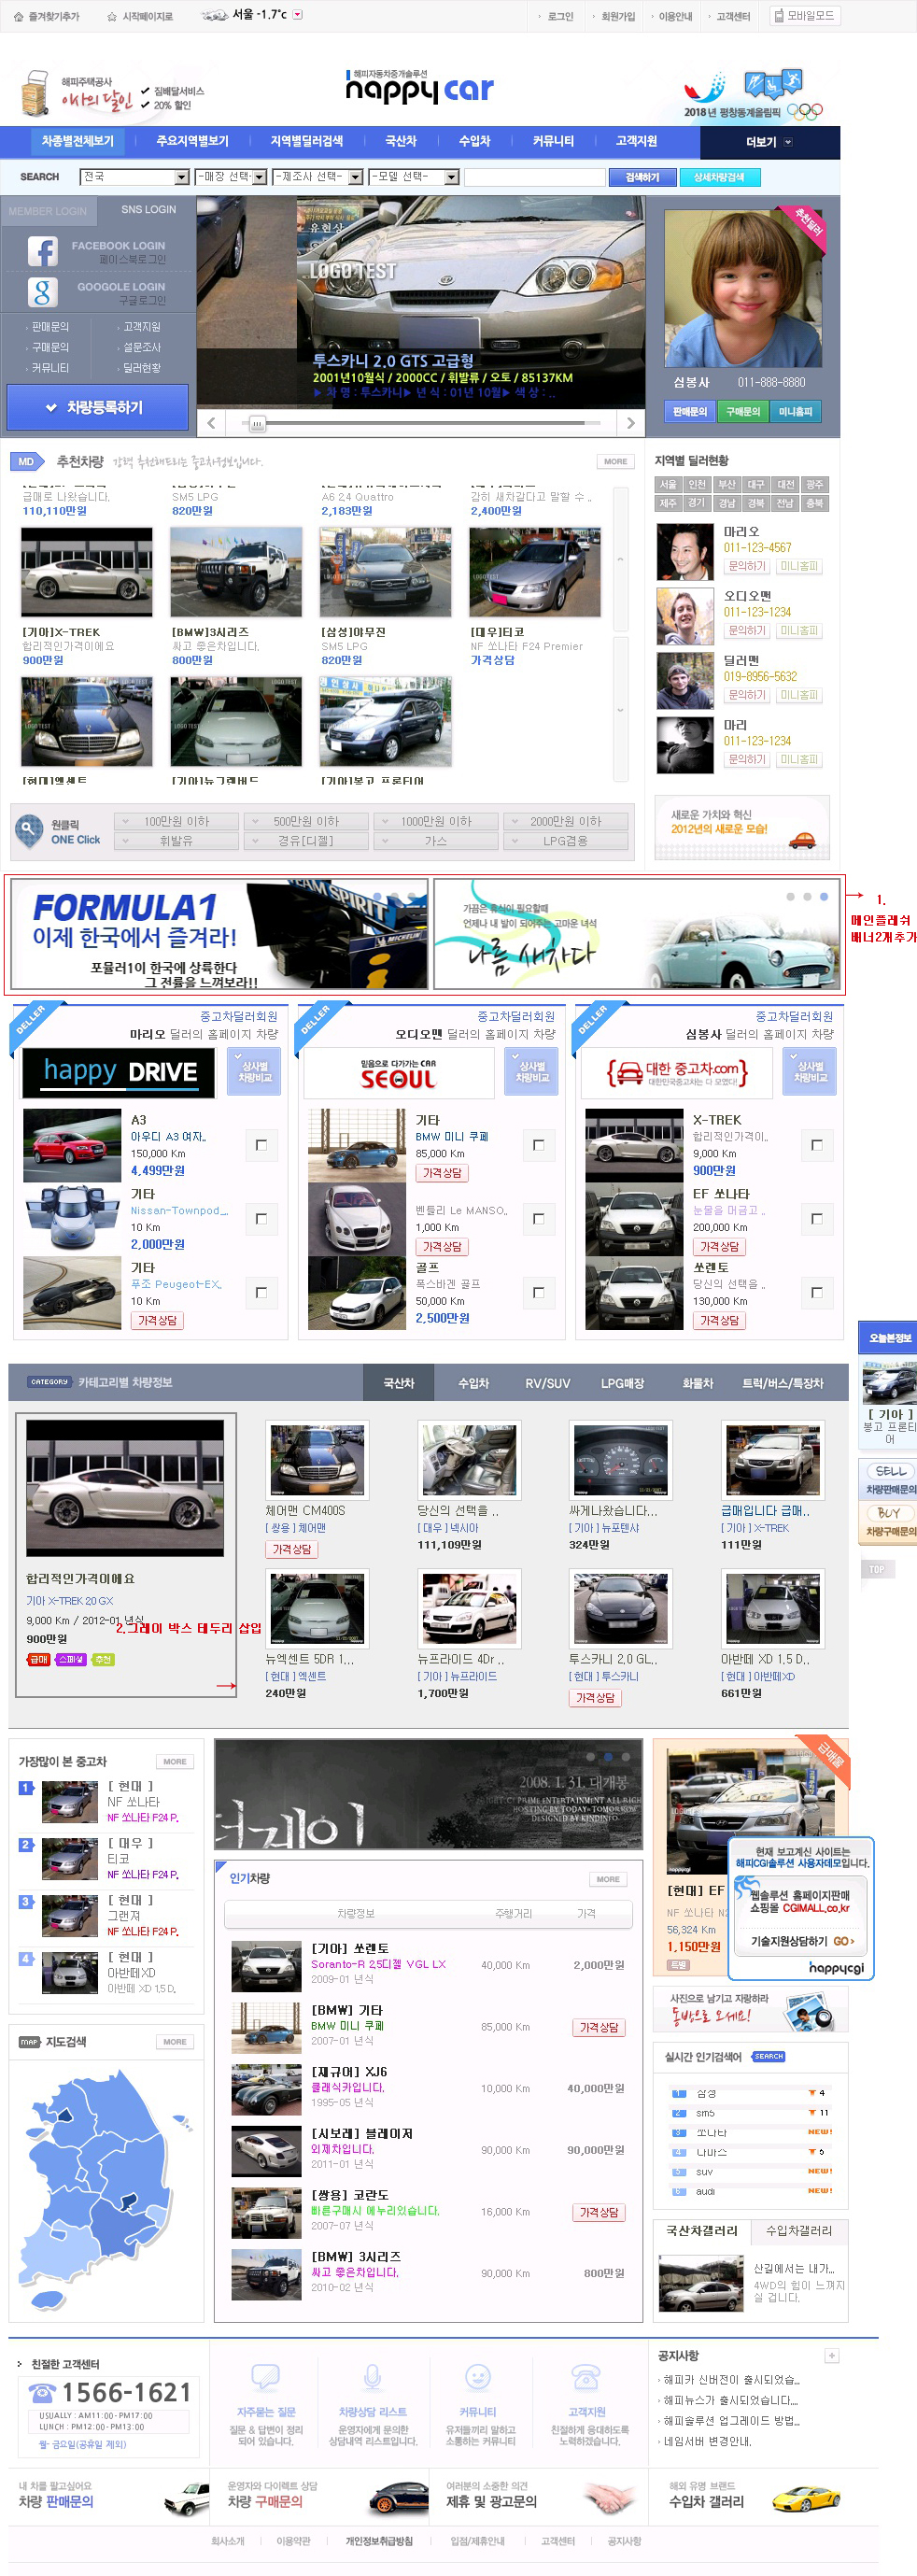The height and width of the screenshot is (2576, 917).
Task: Click the 원클릭 ONE Click magnifier icon
Action: 28,831
